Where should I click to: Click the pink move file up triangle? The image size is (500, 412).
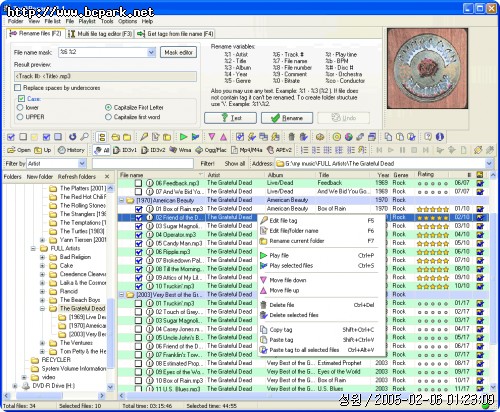223,137
